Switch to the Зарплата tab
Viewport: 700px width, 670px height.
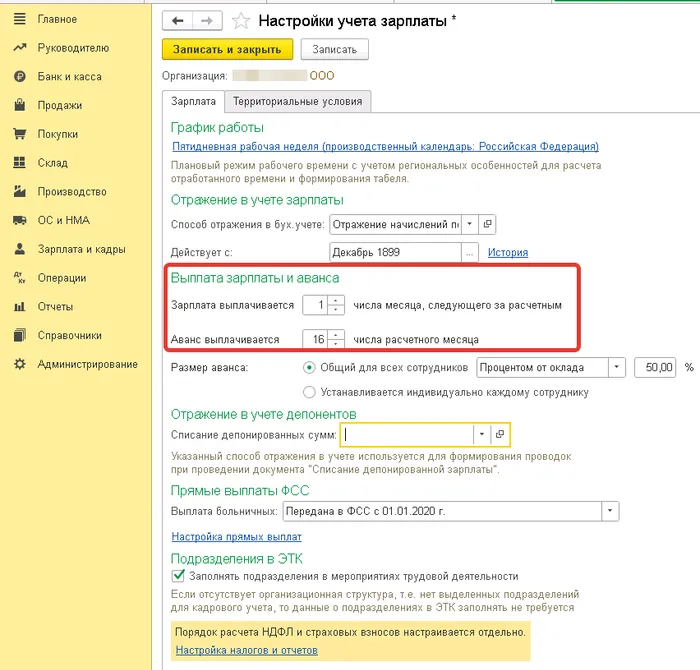193,101
